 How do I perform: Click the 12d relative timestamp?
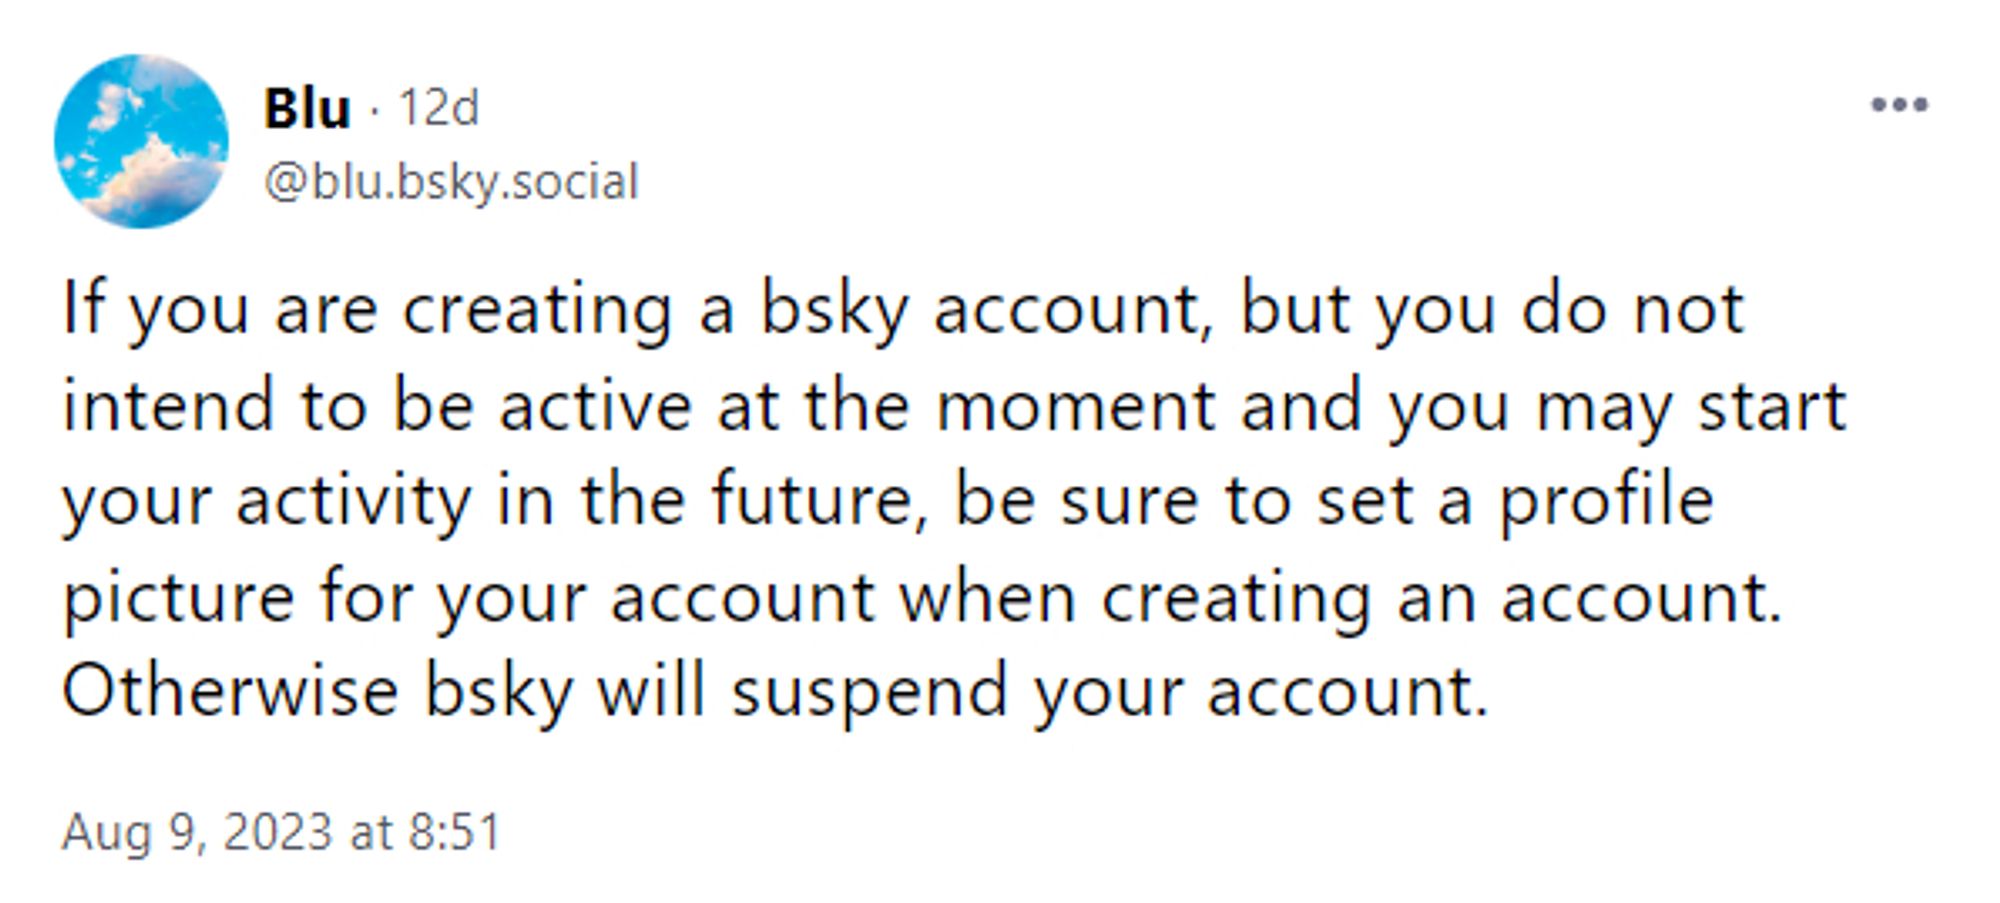point(439,108)
